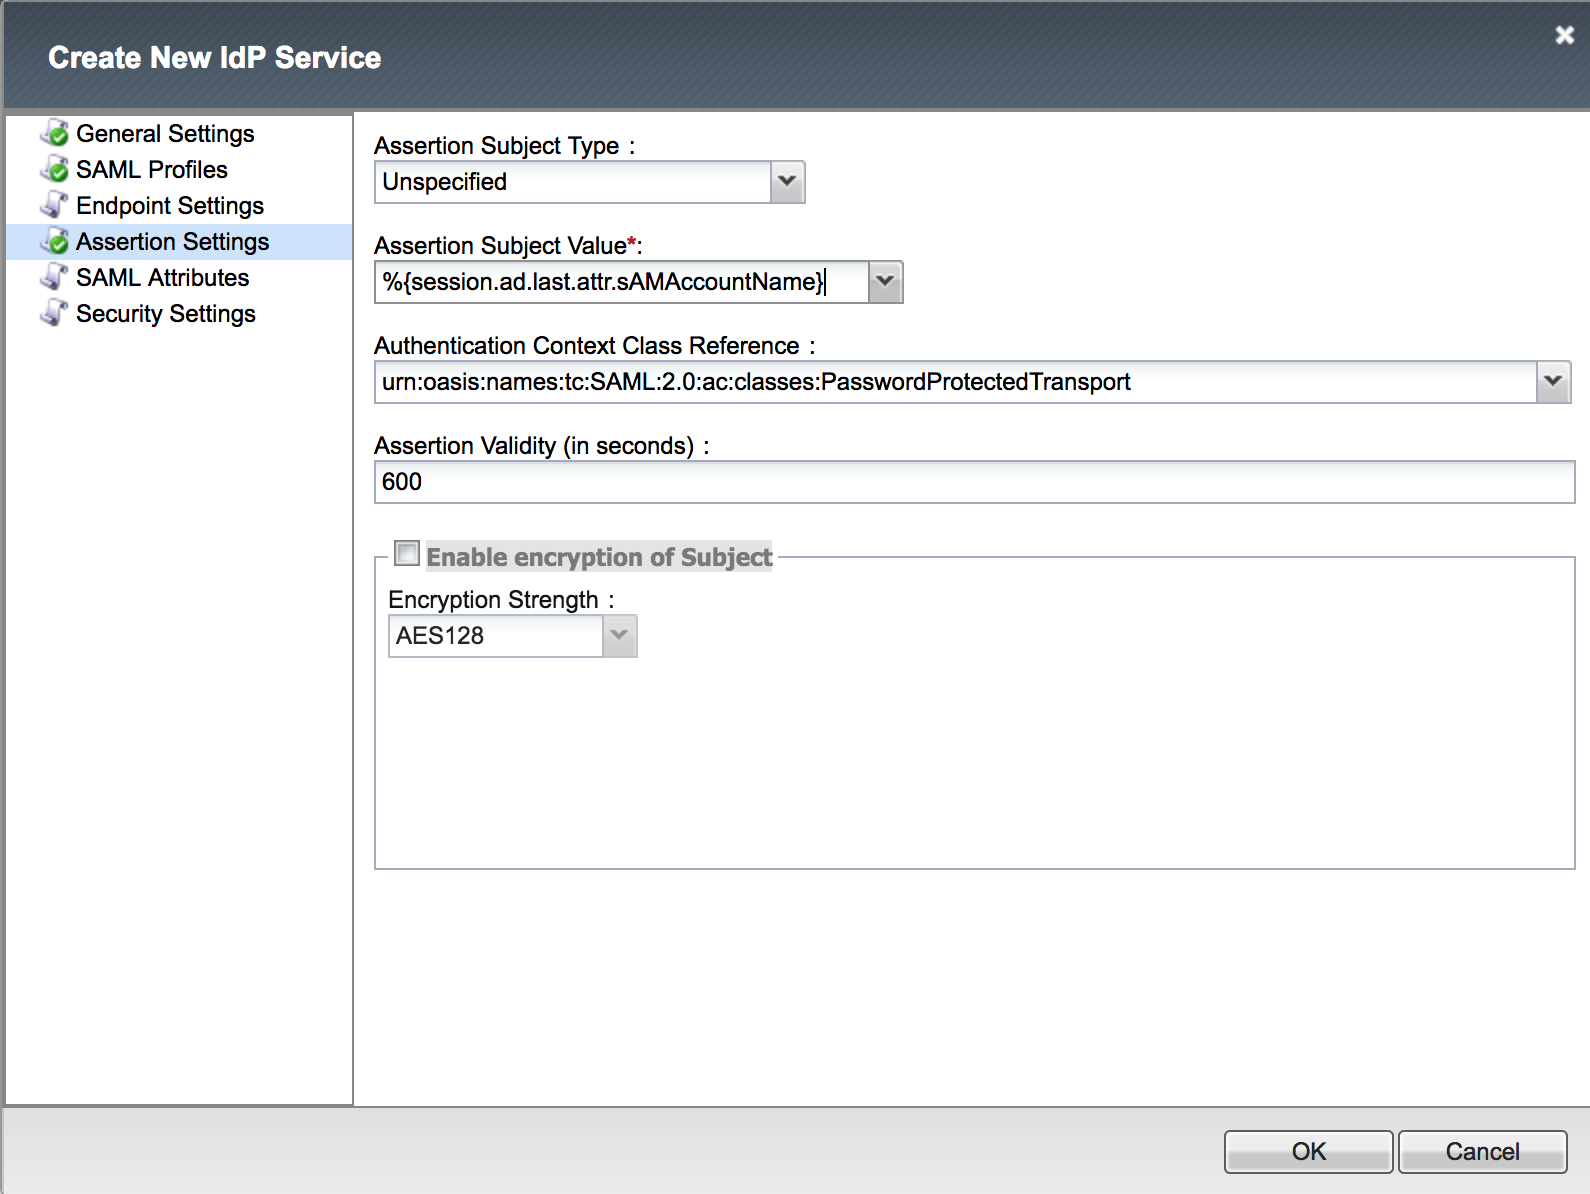The image size is (1590, 1194).
Task: Open the Assertion Subject Type dropdown arrow
Action: tap(788, 182)
